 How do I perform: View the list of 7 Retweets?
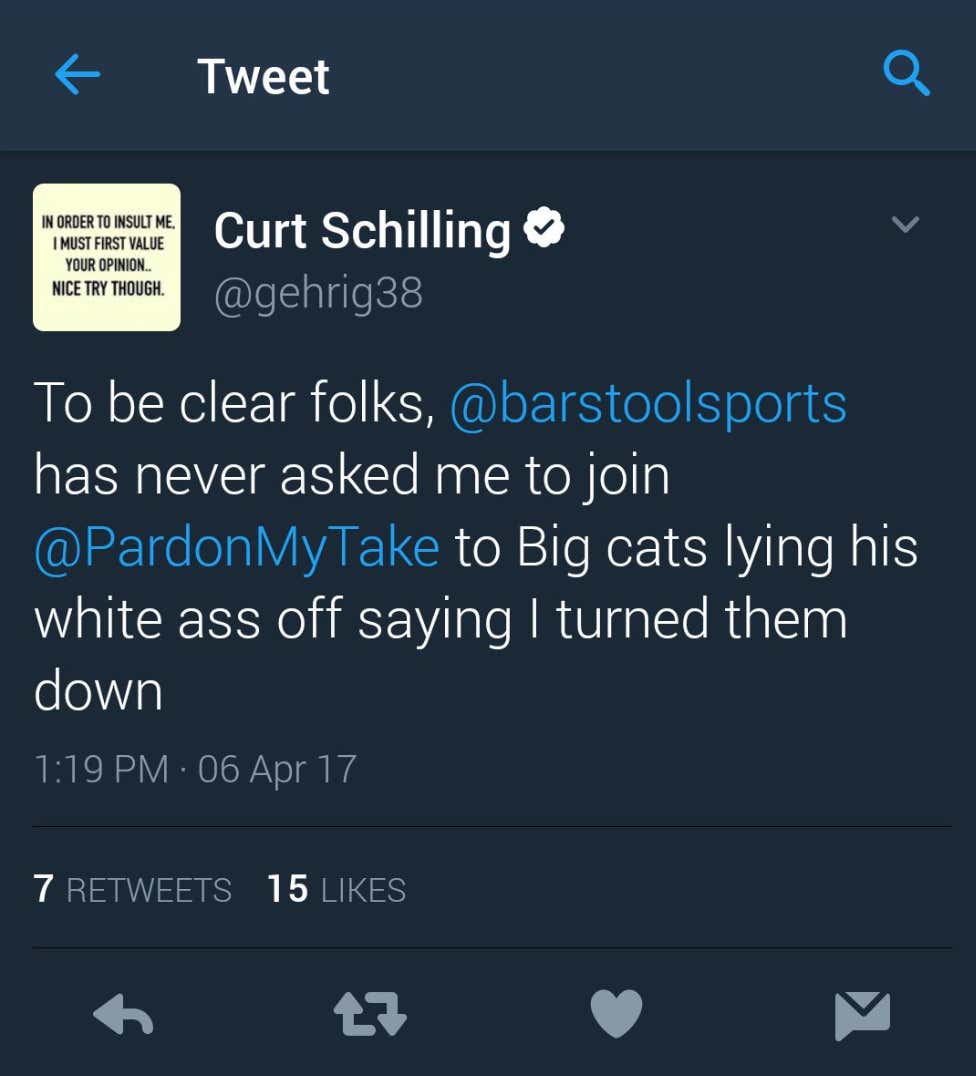click(x=132, y=889)
